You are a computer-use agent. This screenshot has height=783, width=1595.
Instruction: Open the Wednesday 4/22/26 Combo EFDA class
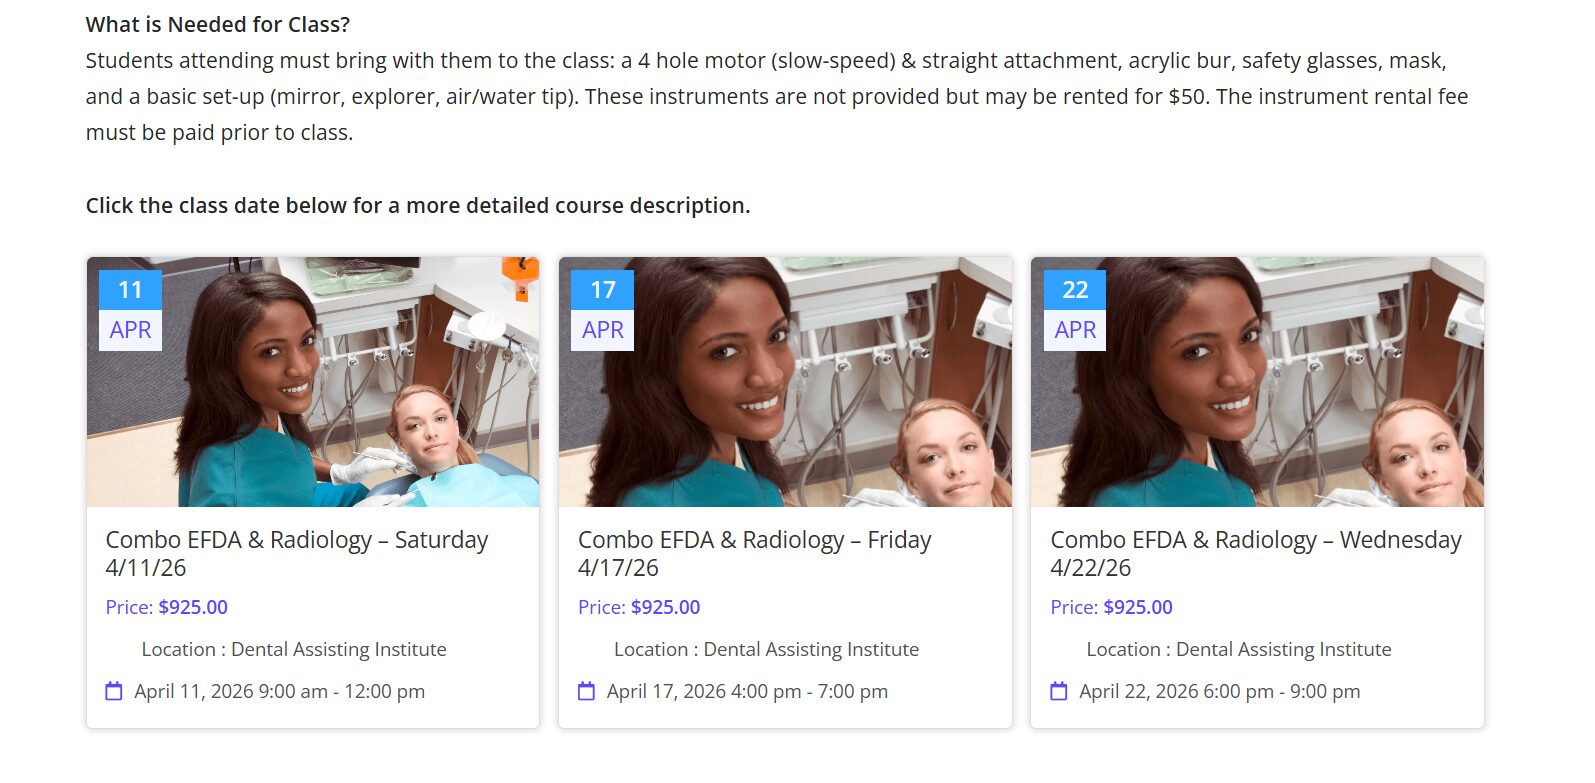click(1255, 553)
